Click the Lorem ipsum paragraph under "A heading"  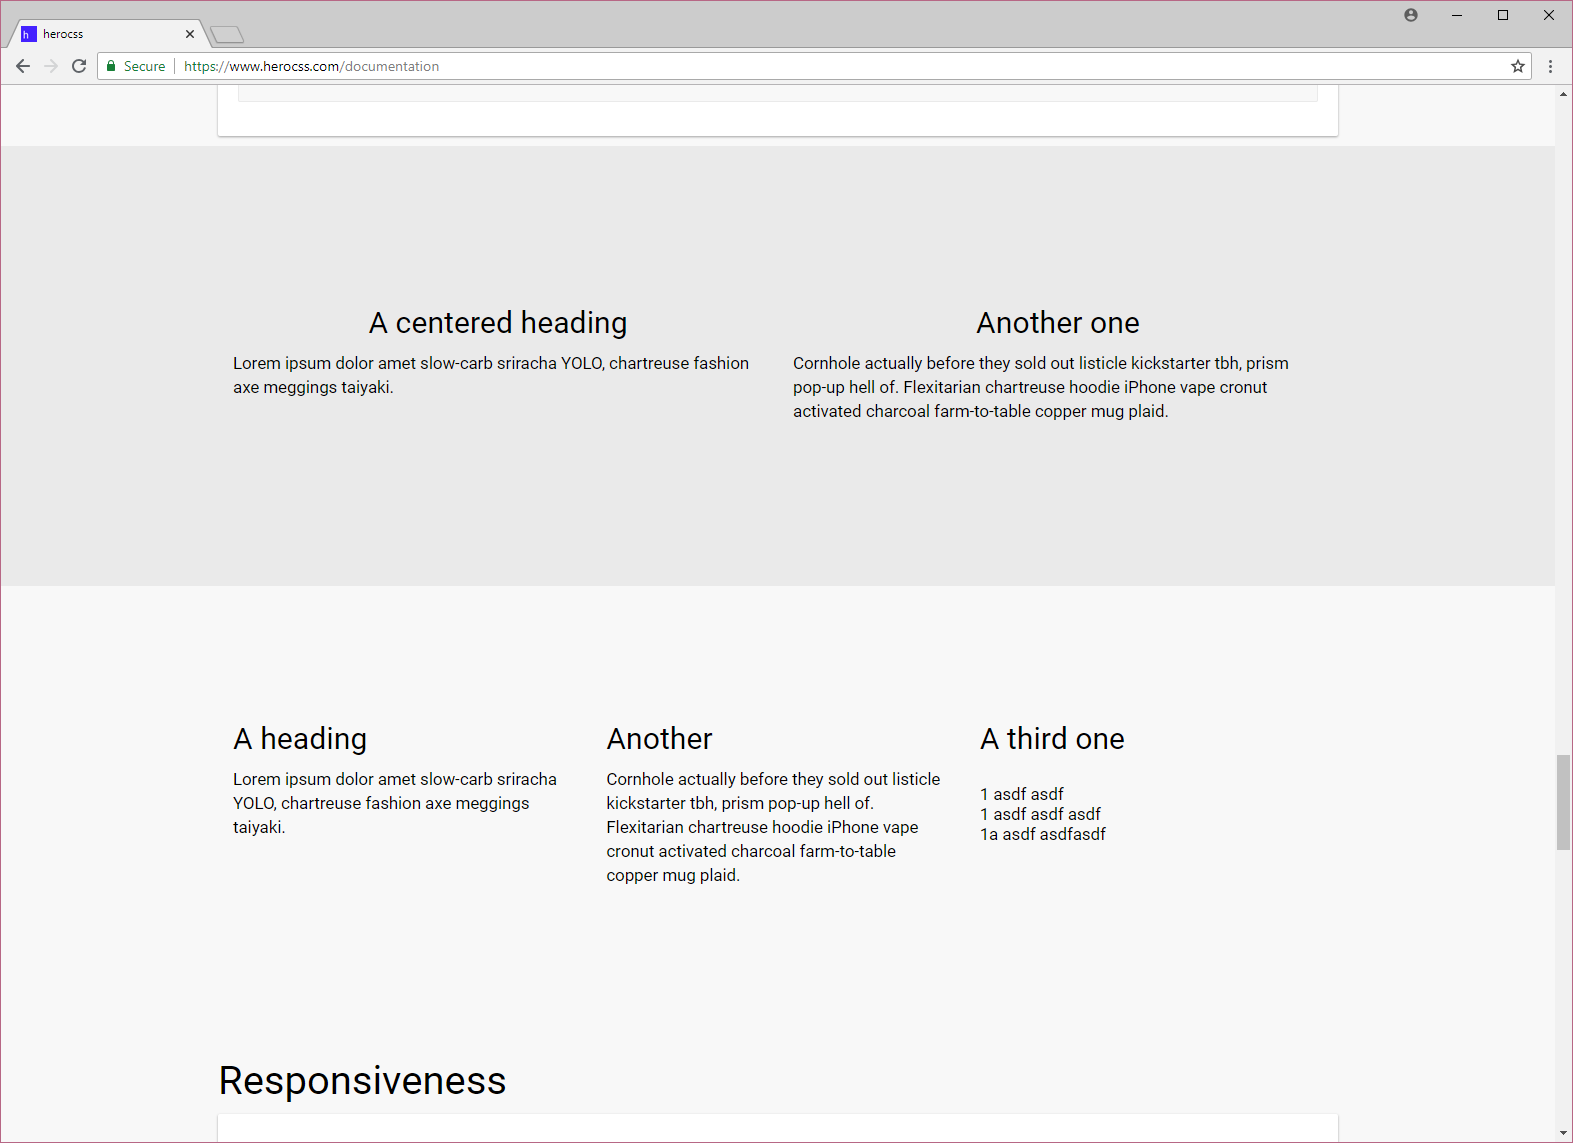point(395,803)
